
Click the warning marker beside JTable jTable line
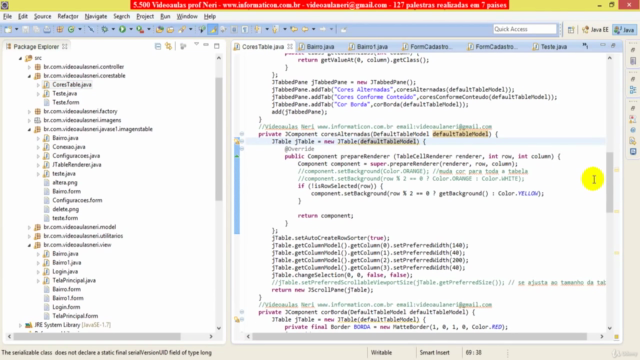click(x=237, y=141)
